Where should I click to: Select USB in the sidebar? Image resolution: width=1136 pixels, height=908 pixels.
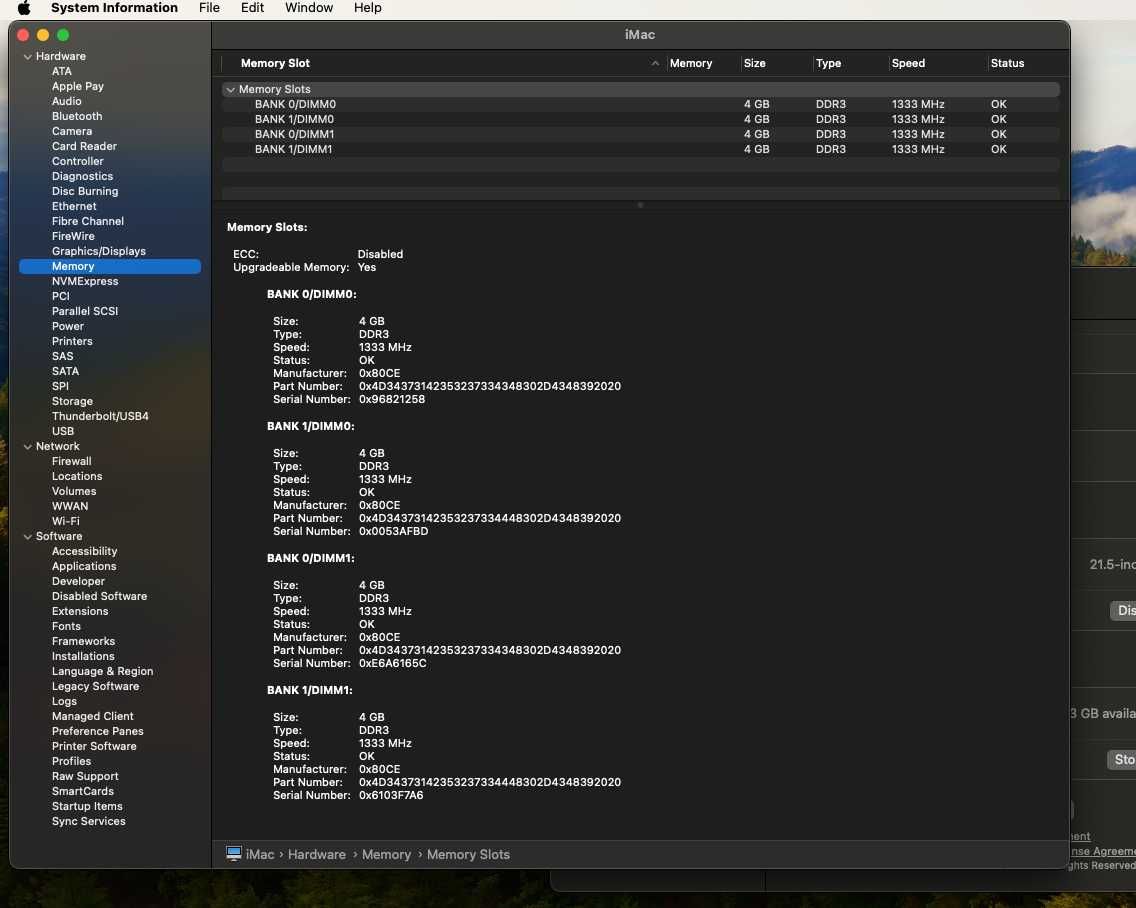pyautogui.click(x=63, y=431)
